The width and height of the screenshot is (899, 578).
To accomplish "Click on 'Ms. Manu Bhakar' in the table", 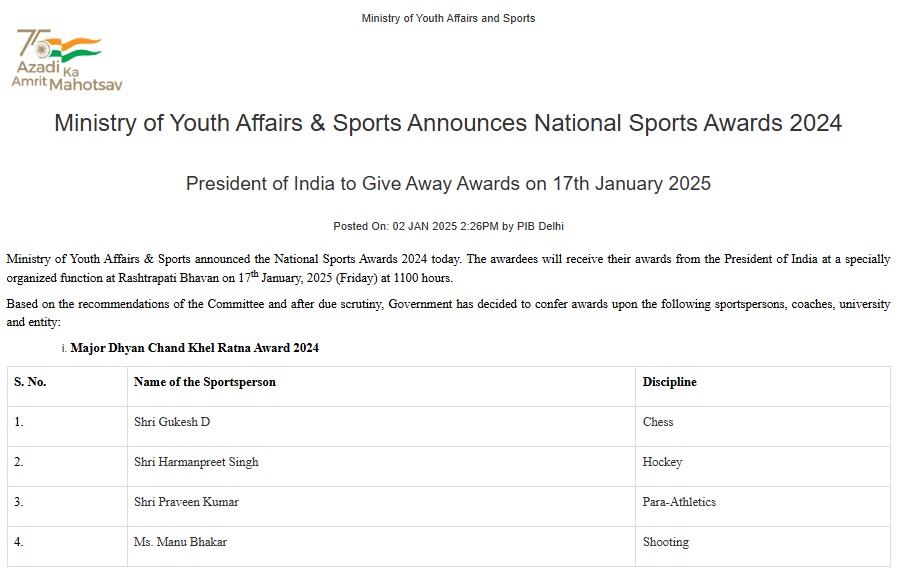I will pos(180,542).
